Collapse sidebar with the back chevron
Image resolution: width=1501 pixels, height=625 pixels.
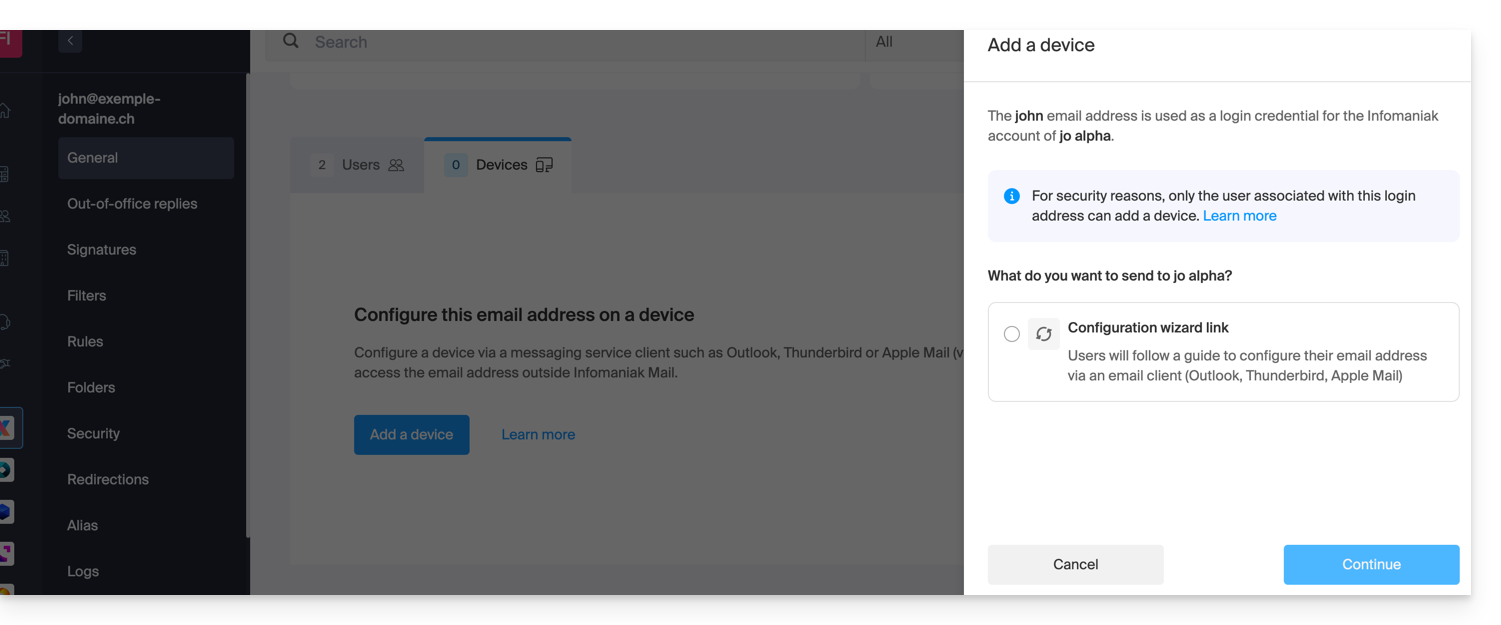[70, 41]
